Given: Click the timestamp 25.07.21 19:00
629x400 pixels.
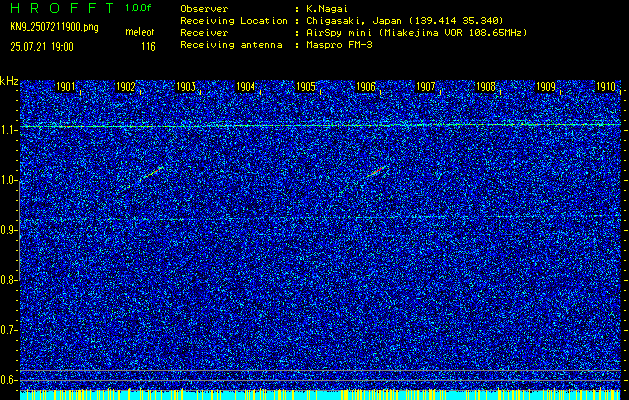Looking at the screenshot, I should (42, 47).
